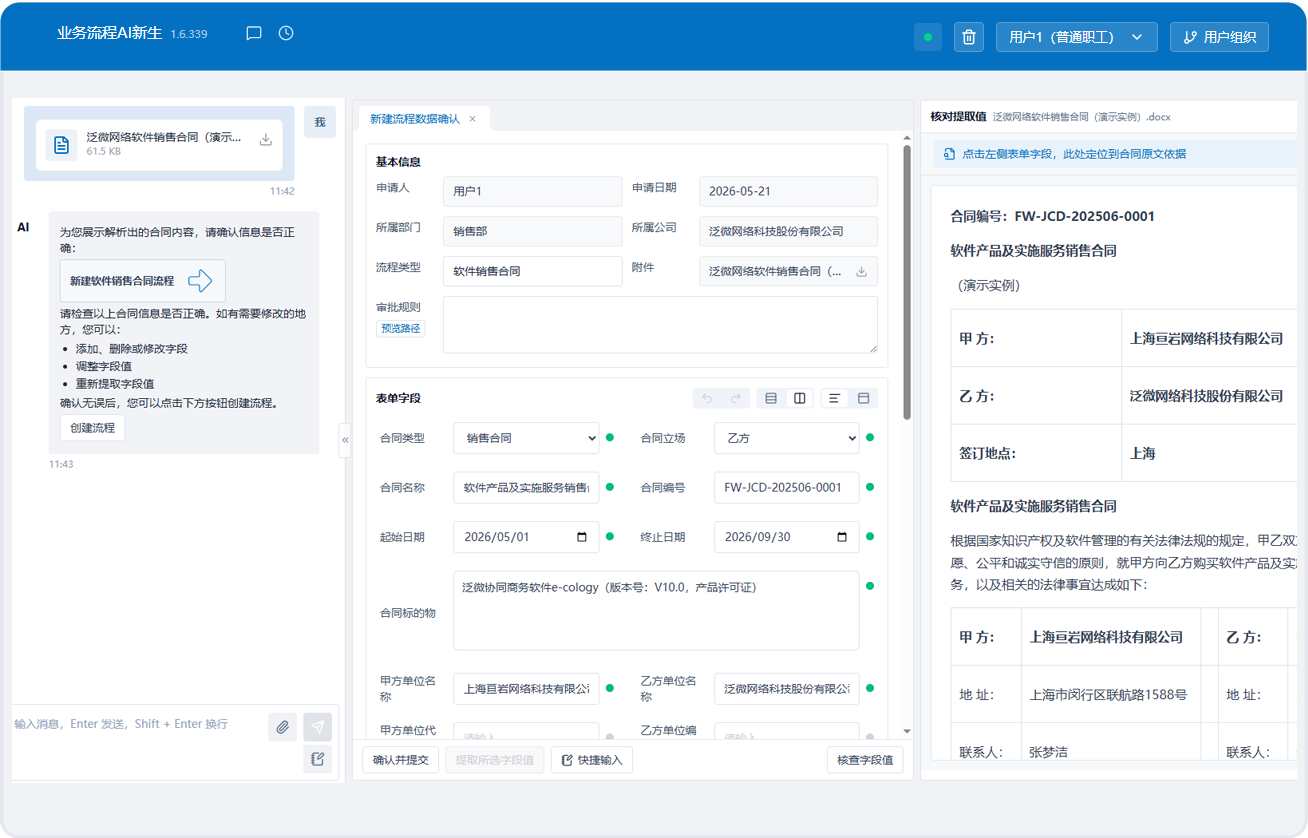This screenshot has height=838, width=1308.
Task: Click the form panel vertical scrollbar
Action: tap(907, 282)
